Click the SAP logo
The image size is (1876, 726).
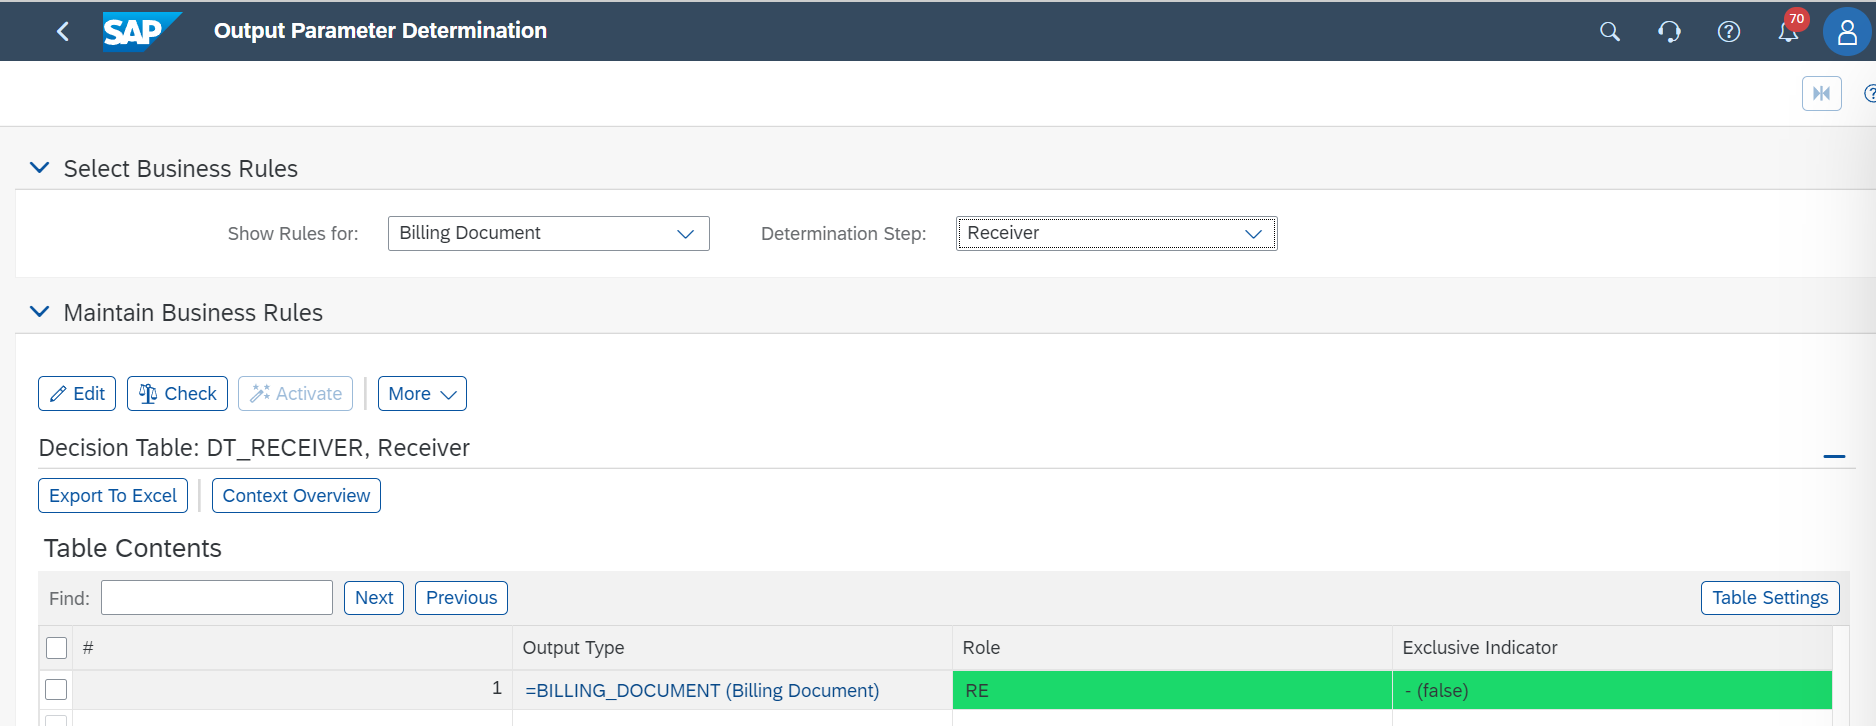(x=141, y=31)
